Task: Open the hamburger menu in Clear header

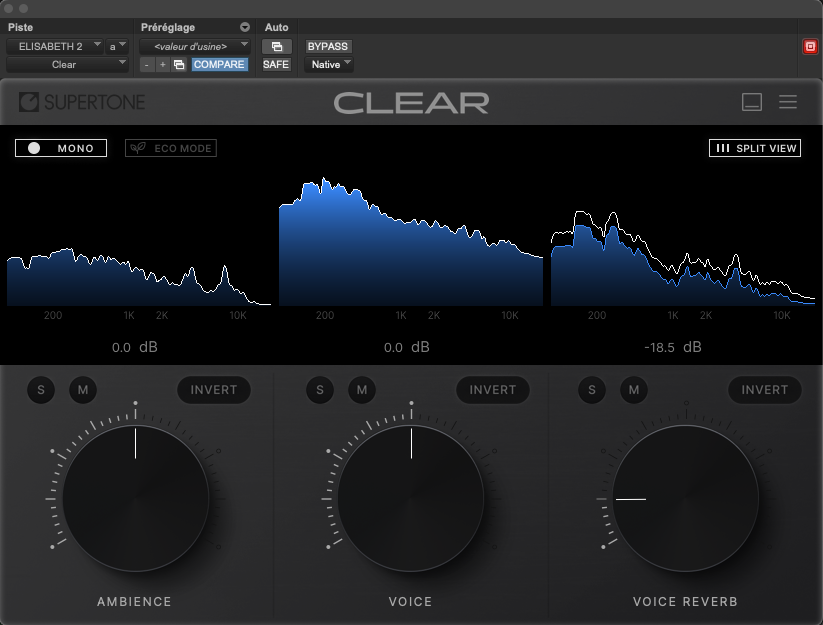Action: [x=788, y=102]
